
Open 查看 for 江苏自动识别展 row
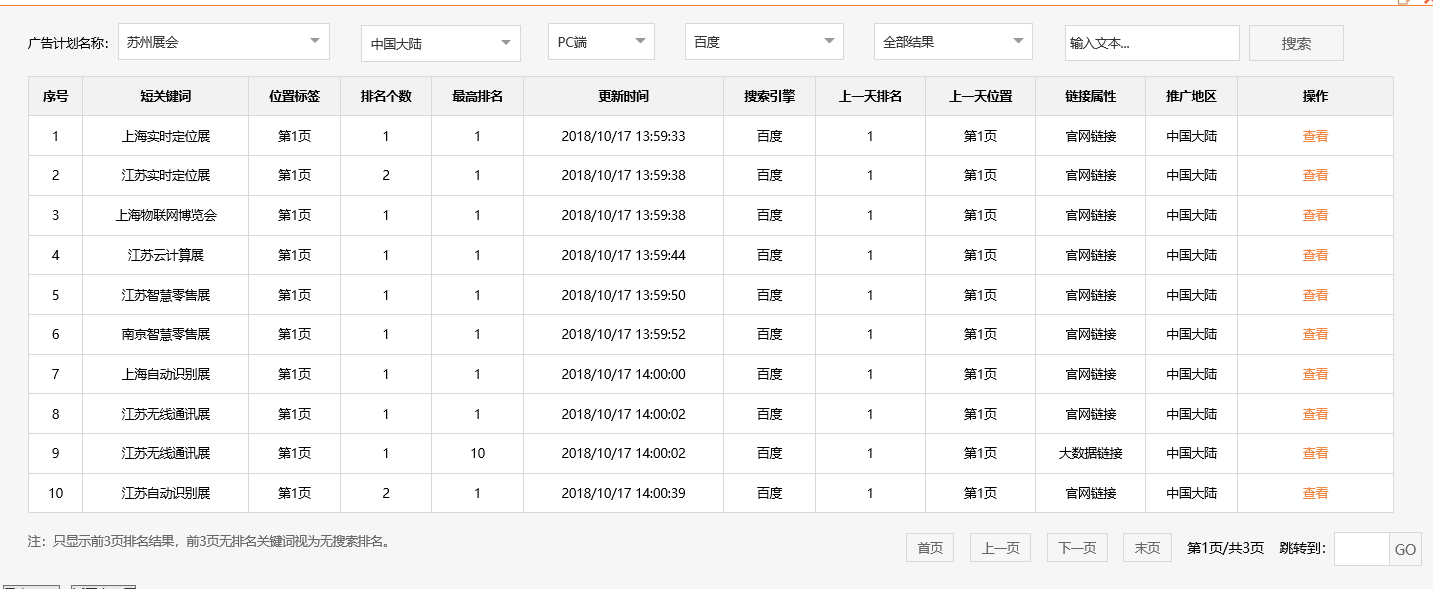click(1315, 493)
